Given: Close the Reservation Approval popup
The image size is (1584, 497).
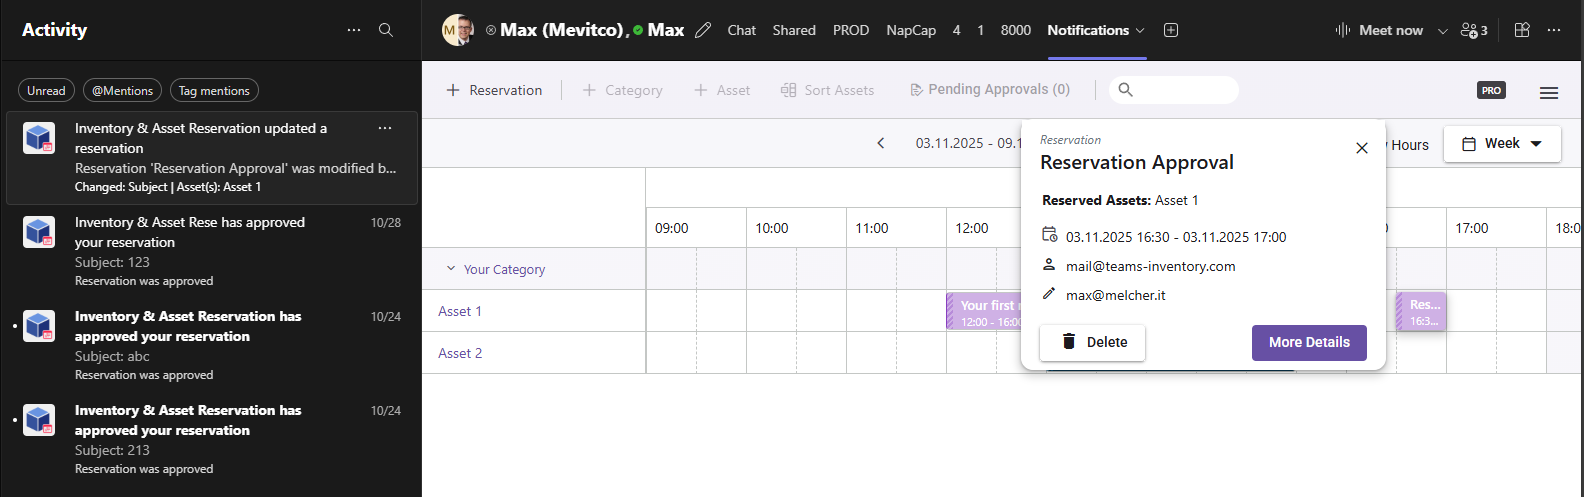Looking at the screenshot, I should 1361,148.
